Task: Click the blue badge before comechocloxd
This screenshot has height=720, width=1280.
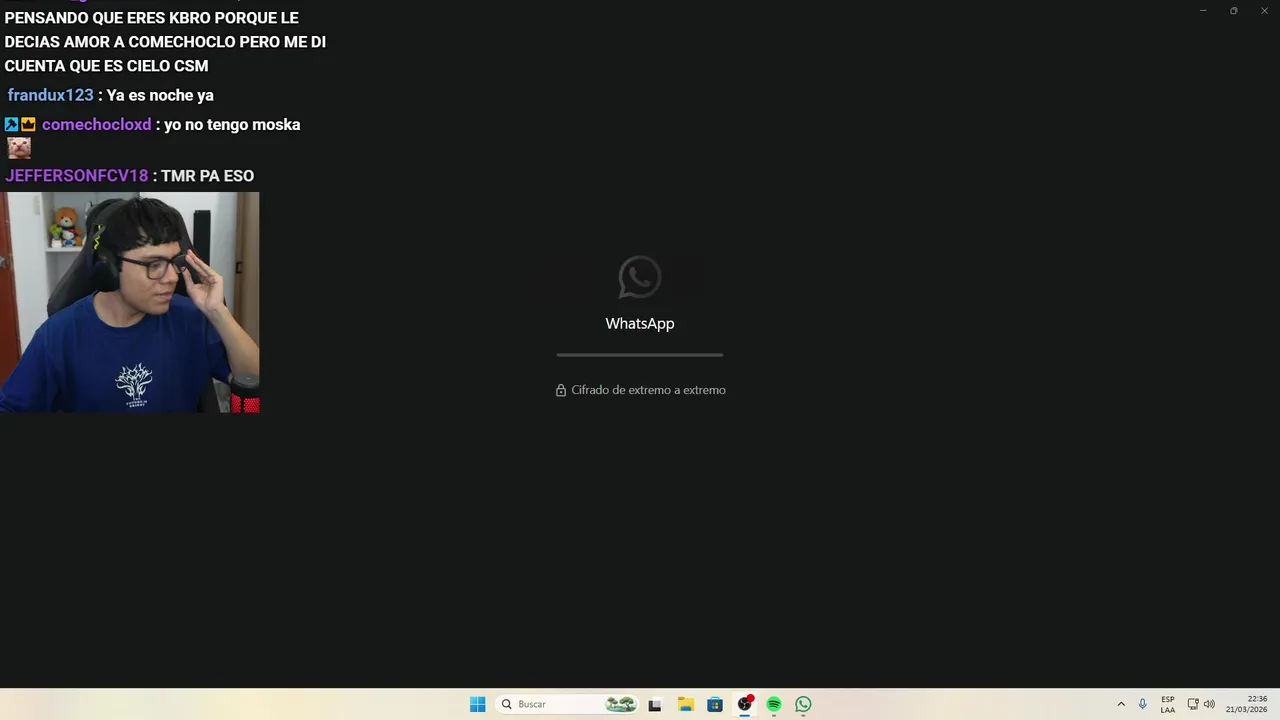Action: pos(12,124)
